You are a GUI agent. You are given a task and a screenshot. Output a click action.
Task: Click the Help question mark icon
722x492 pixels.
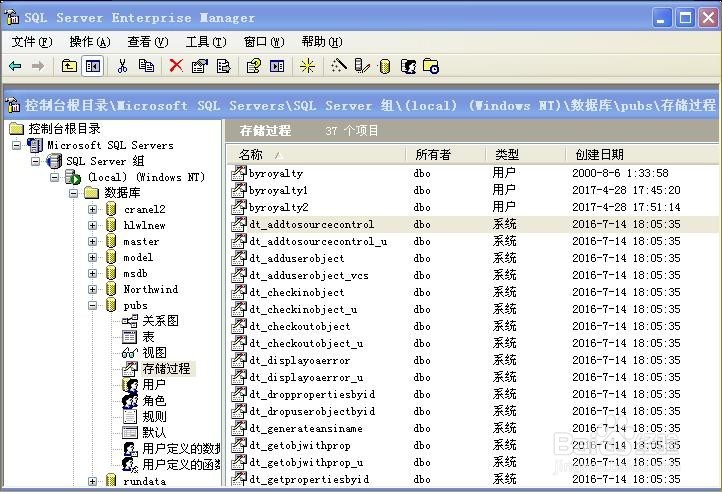click(x=253, y=66)
